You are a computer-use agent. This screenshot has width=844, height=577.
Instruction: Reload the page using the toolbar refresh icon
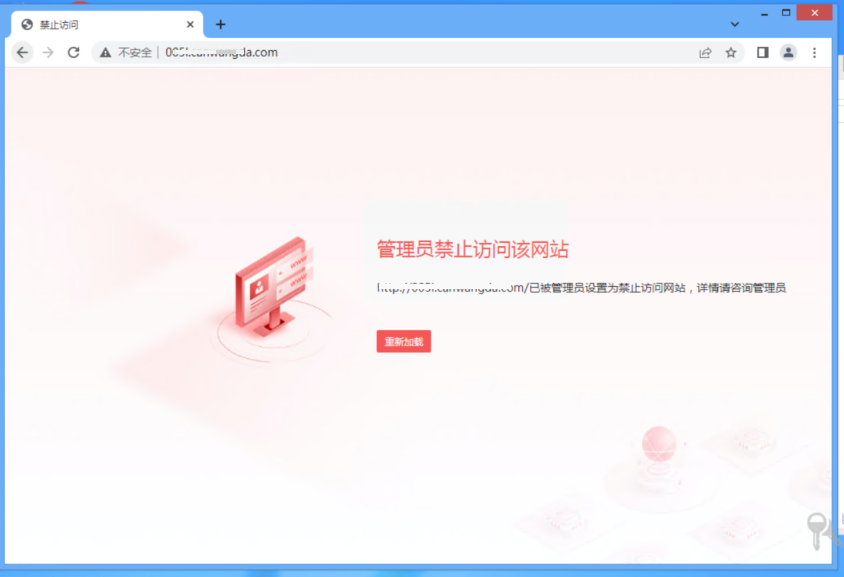[73, 52]
